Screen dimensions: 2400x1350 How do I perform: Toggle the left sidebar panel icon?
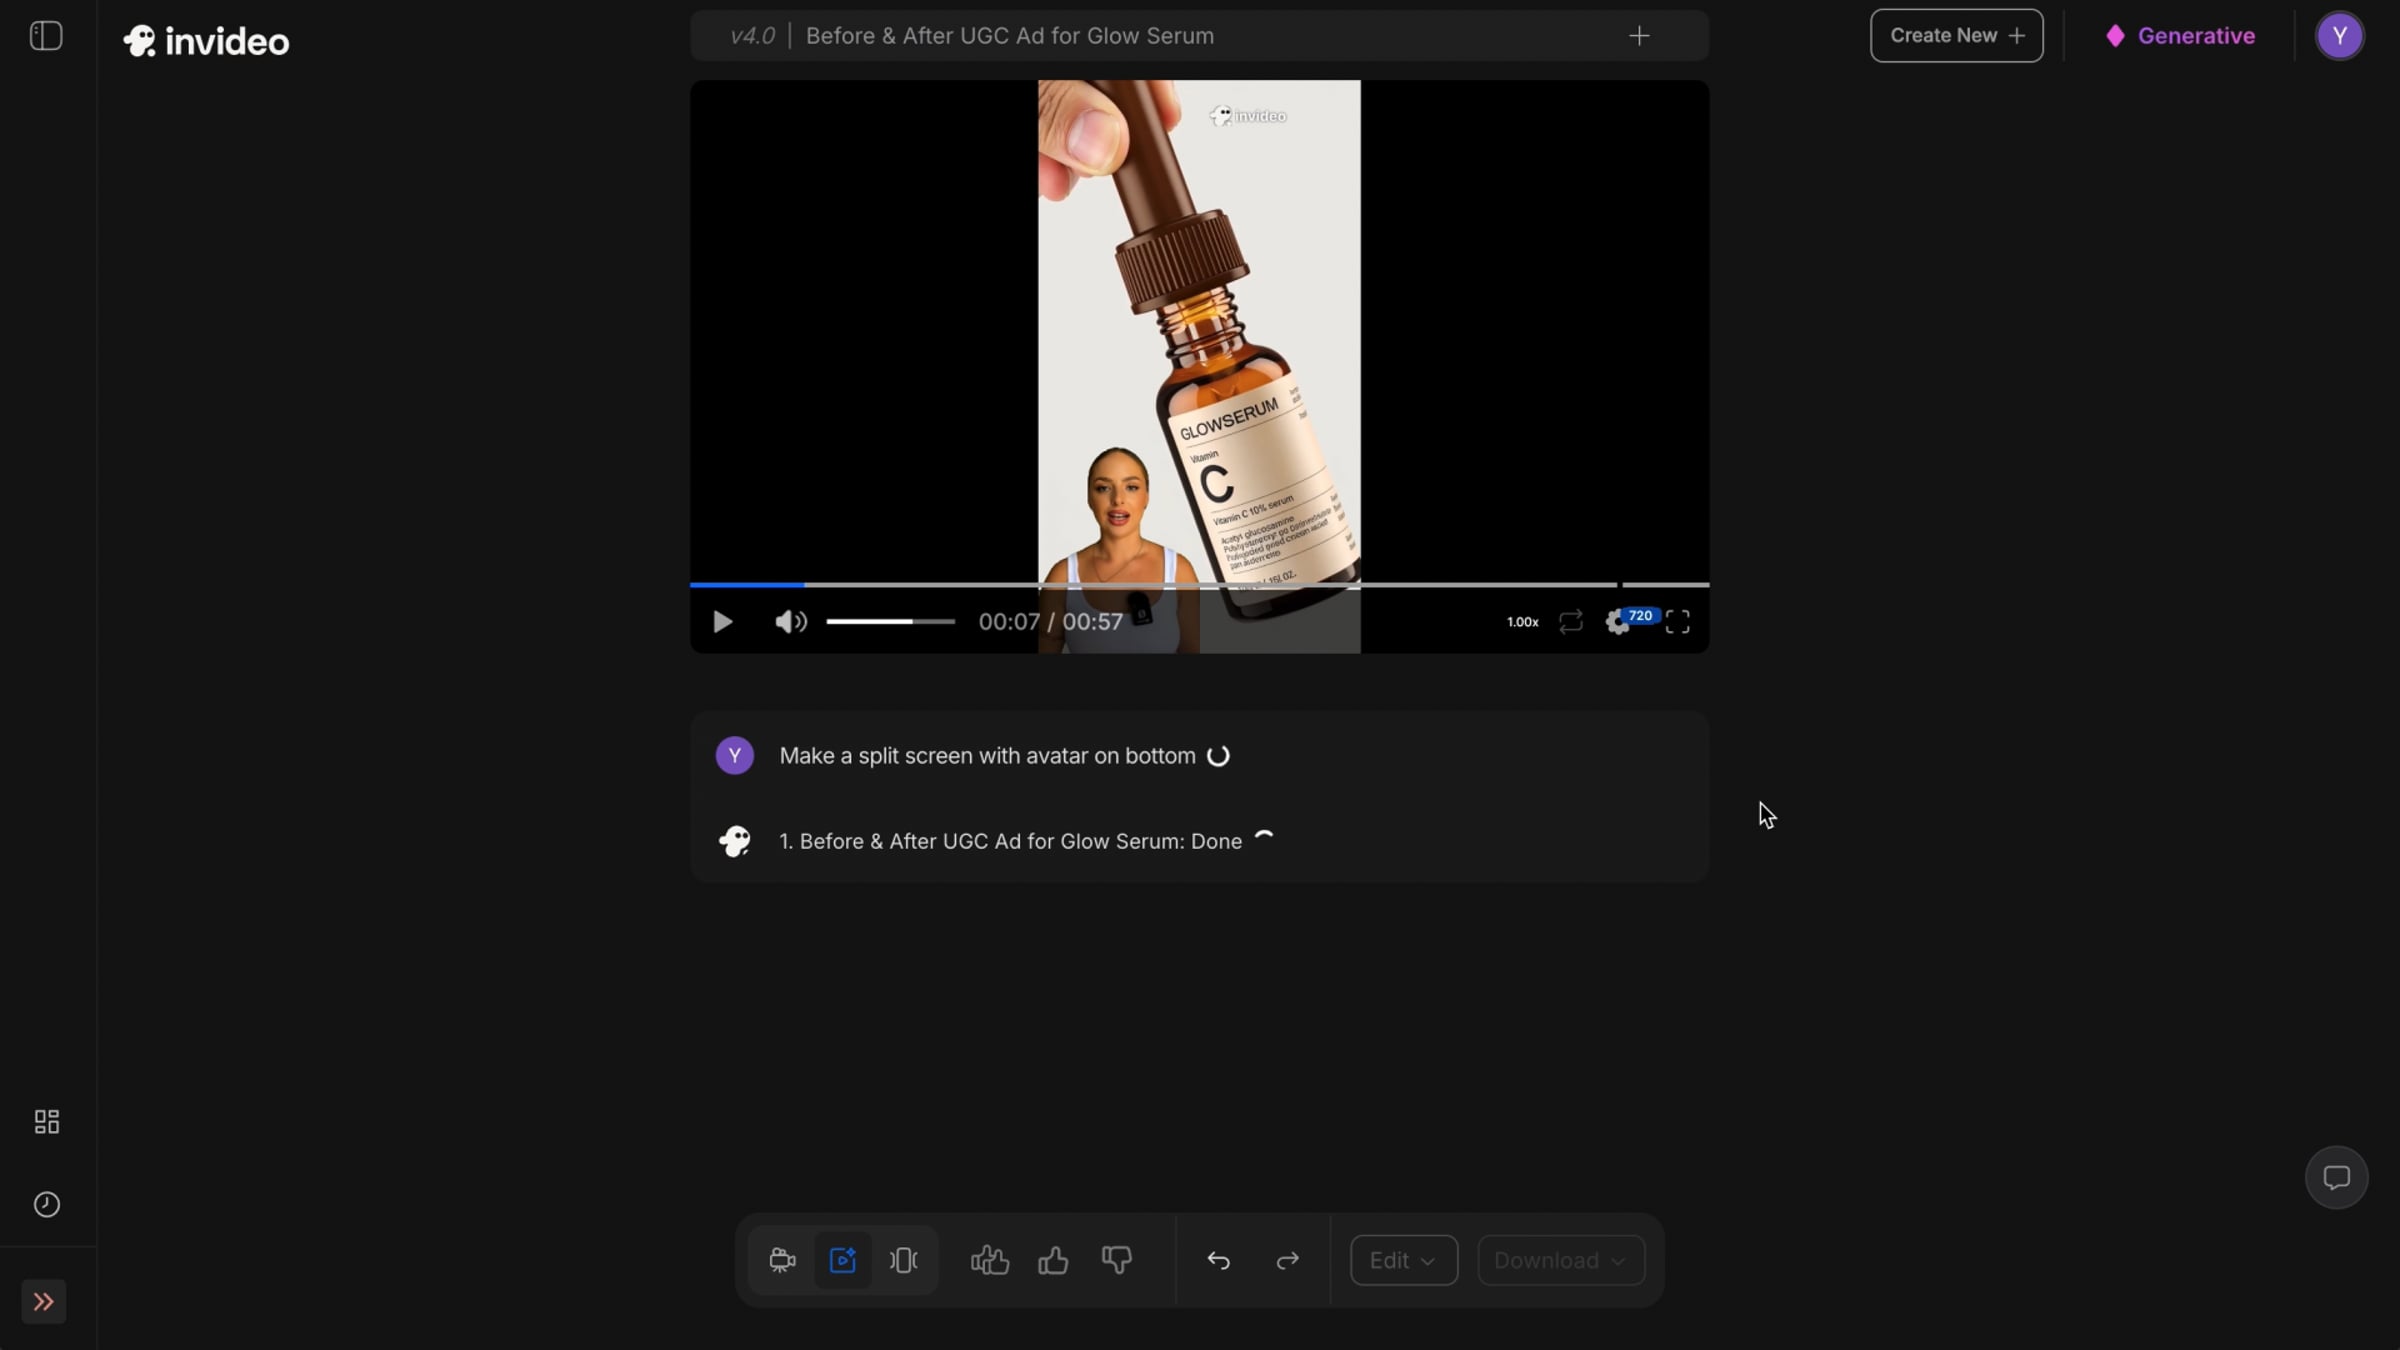point(46,36)
